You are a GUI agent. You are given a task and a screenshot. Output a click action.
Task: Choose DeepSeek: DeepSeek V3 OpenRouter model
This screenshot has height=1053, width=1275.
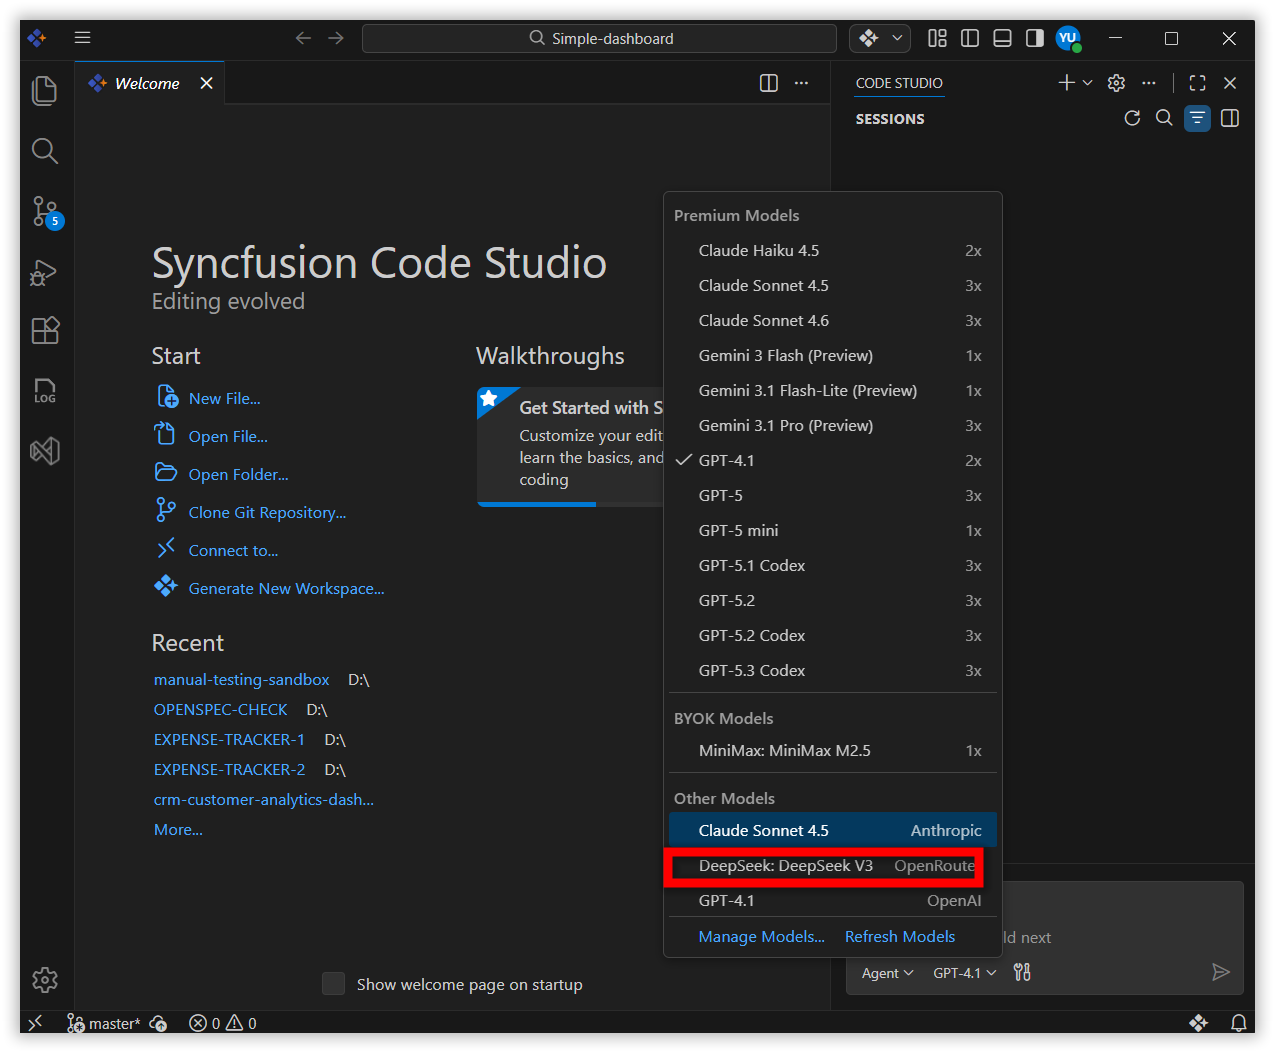(832, 866)
